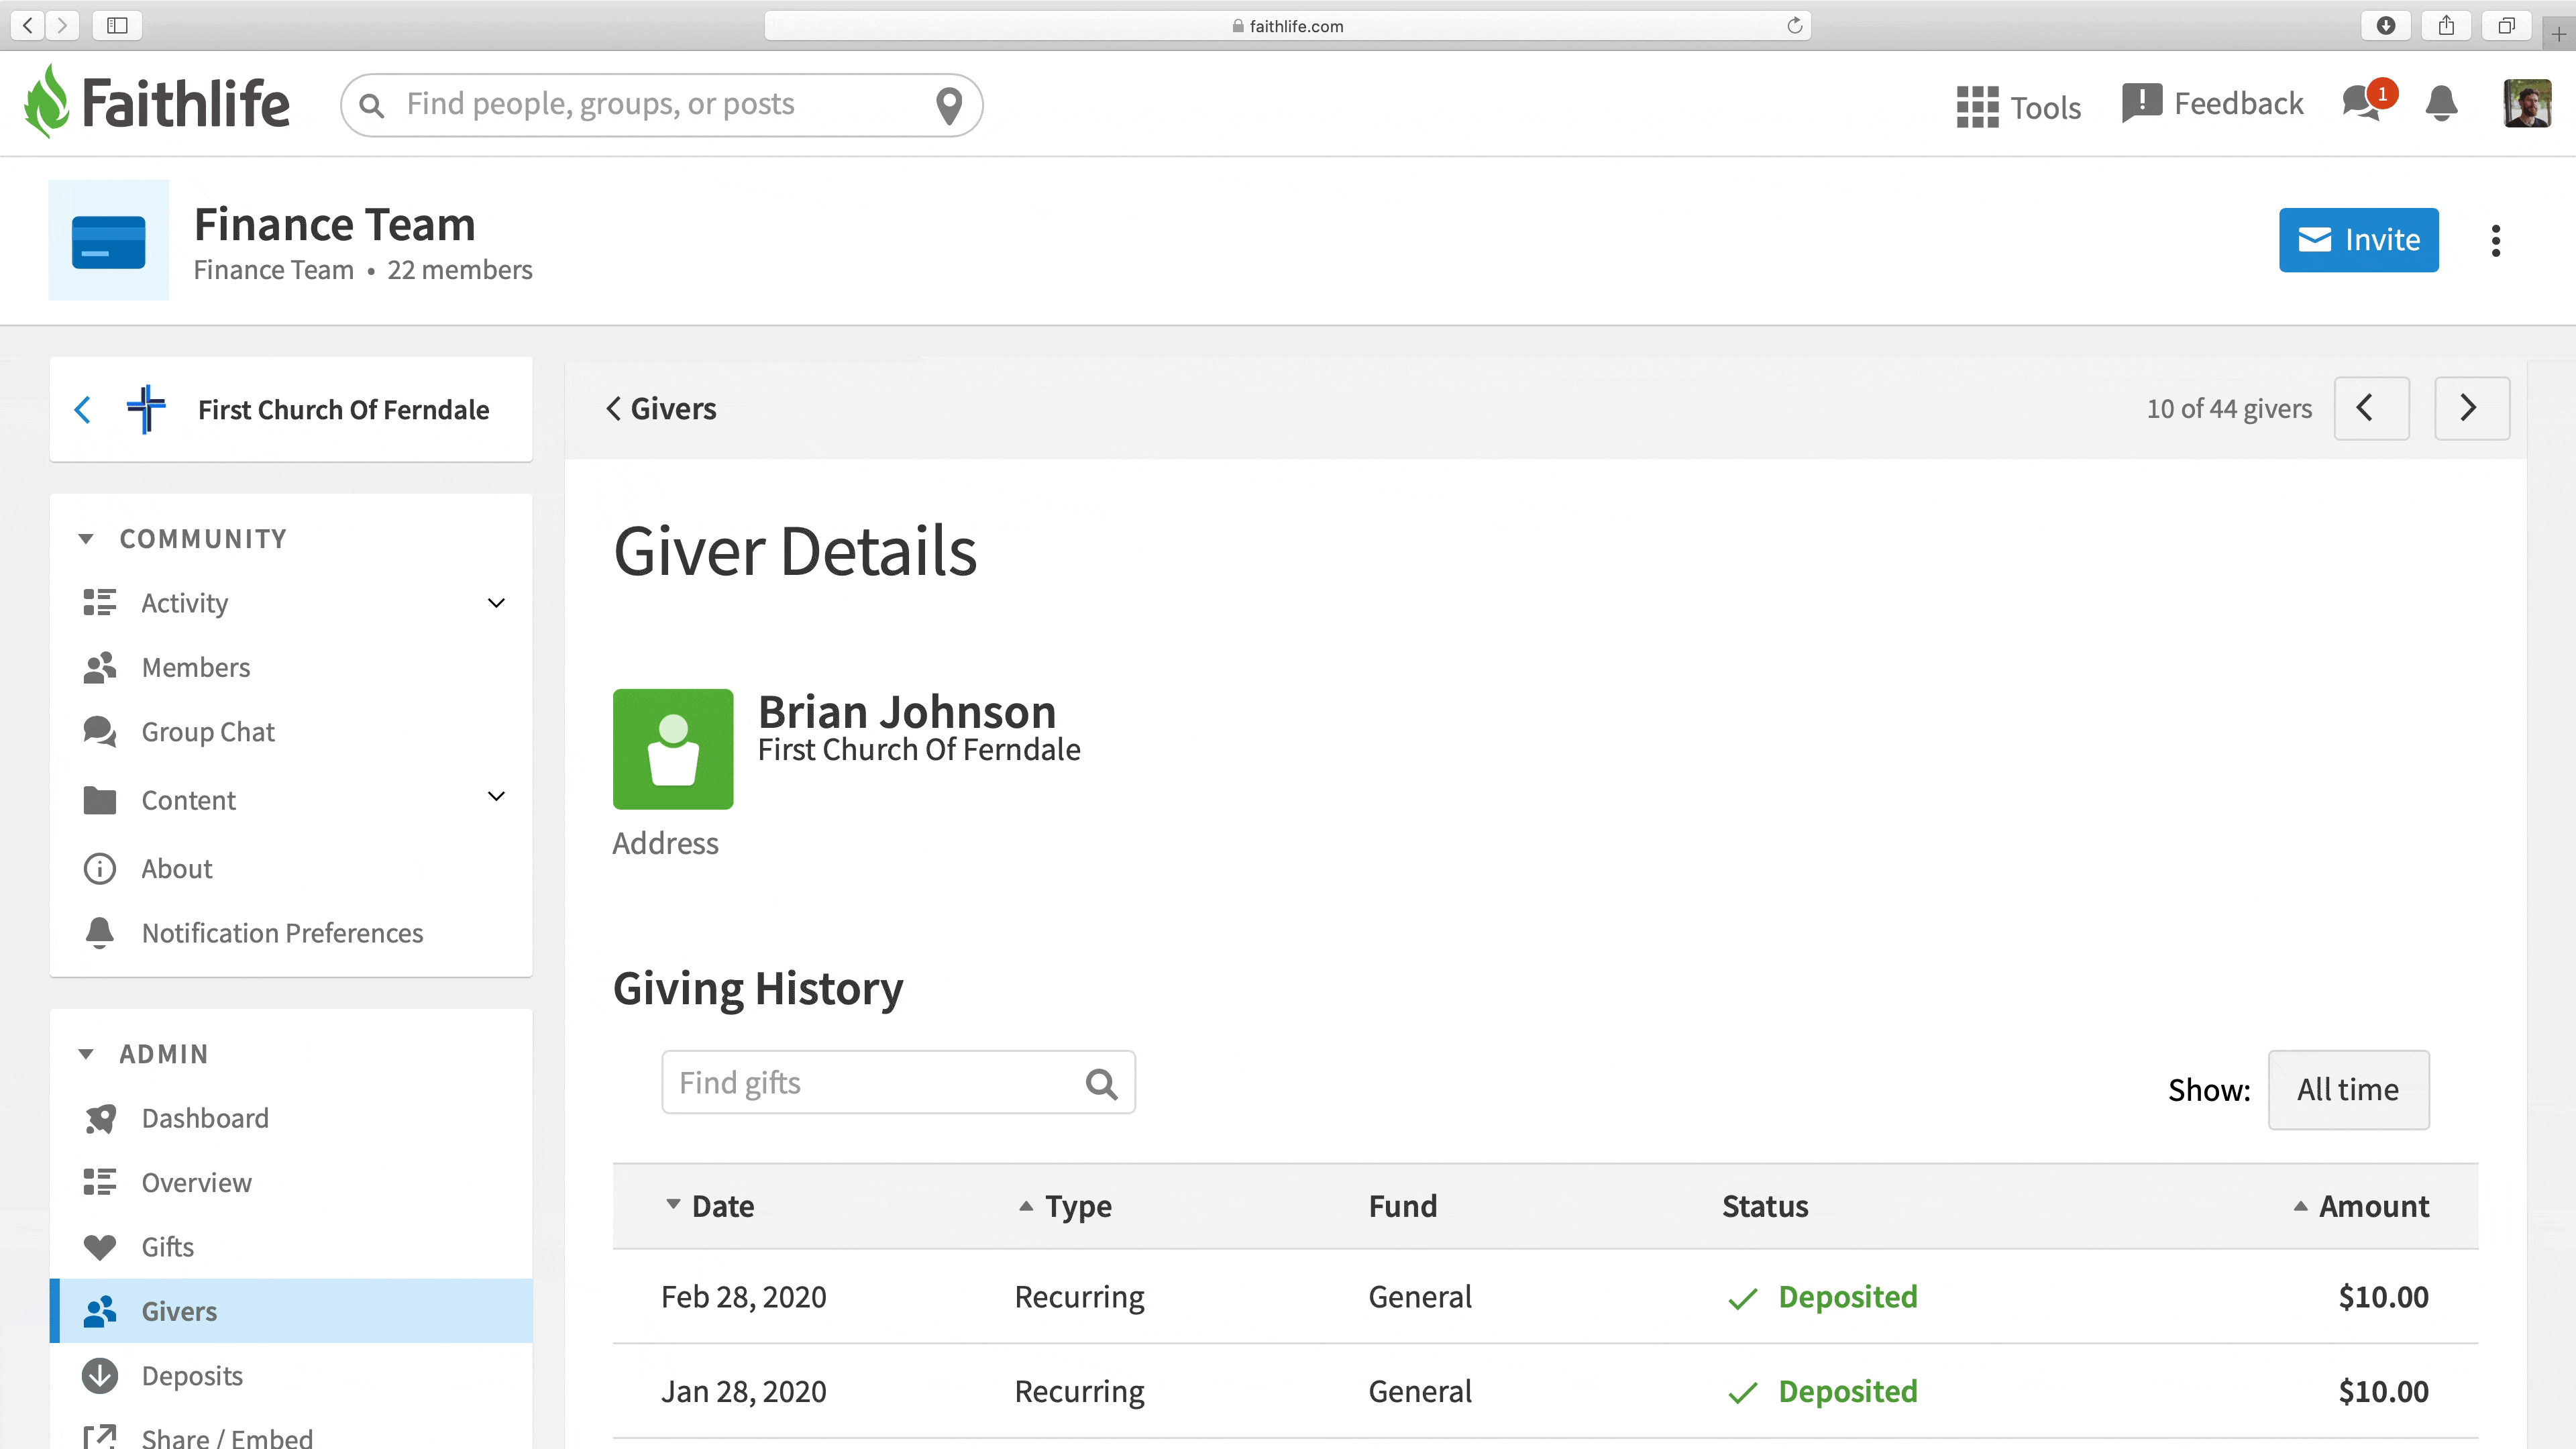
Task: Open Dashboard in admin menu
Action: 205,1118
